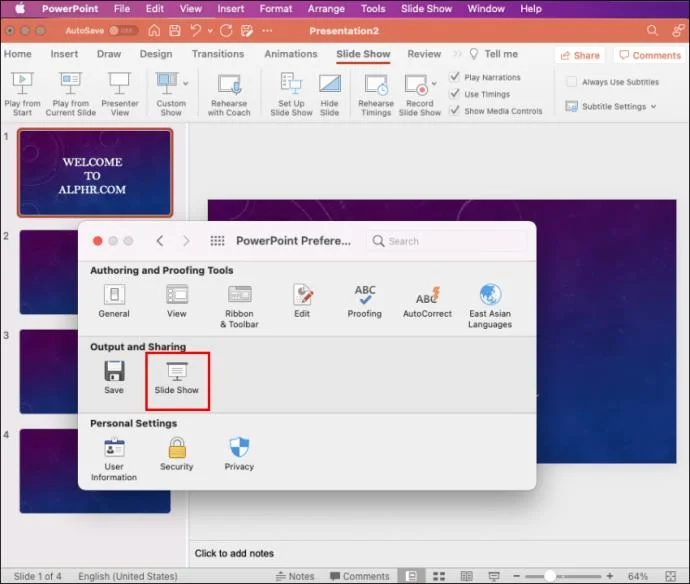This screenshot has width=690, height=584.
Task: Show all preferences grid icon
Action: (217, 241)
